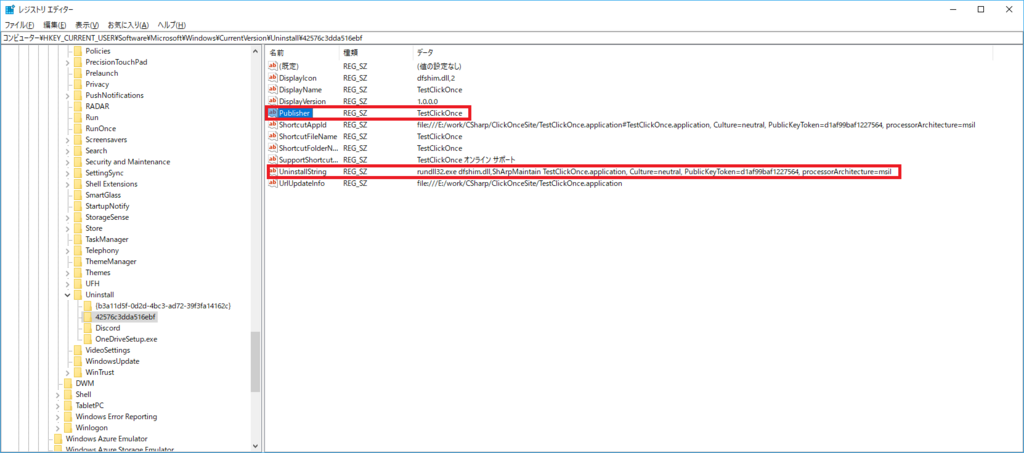Click the UninstallString value icon
Image resolution: width=1024 pixels, height=453 pixels.
(x=273, y=172)
